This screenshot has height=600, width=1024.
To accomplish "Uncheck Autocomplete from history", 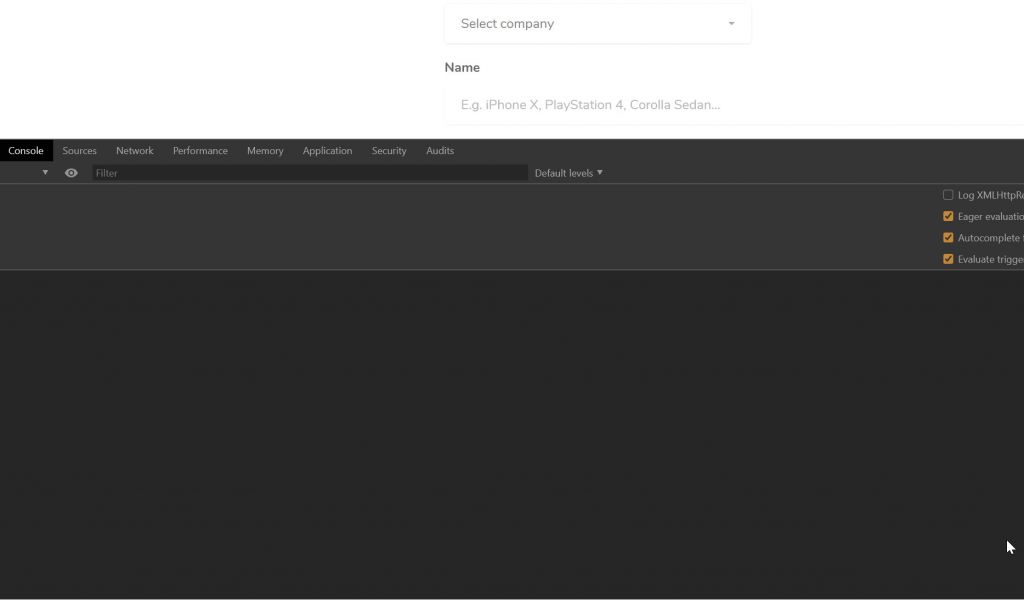I will pyautogui.click(x=948, y=237).
